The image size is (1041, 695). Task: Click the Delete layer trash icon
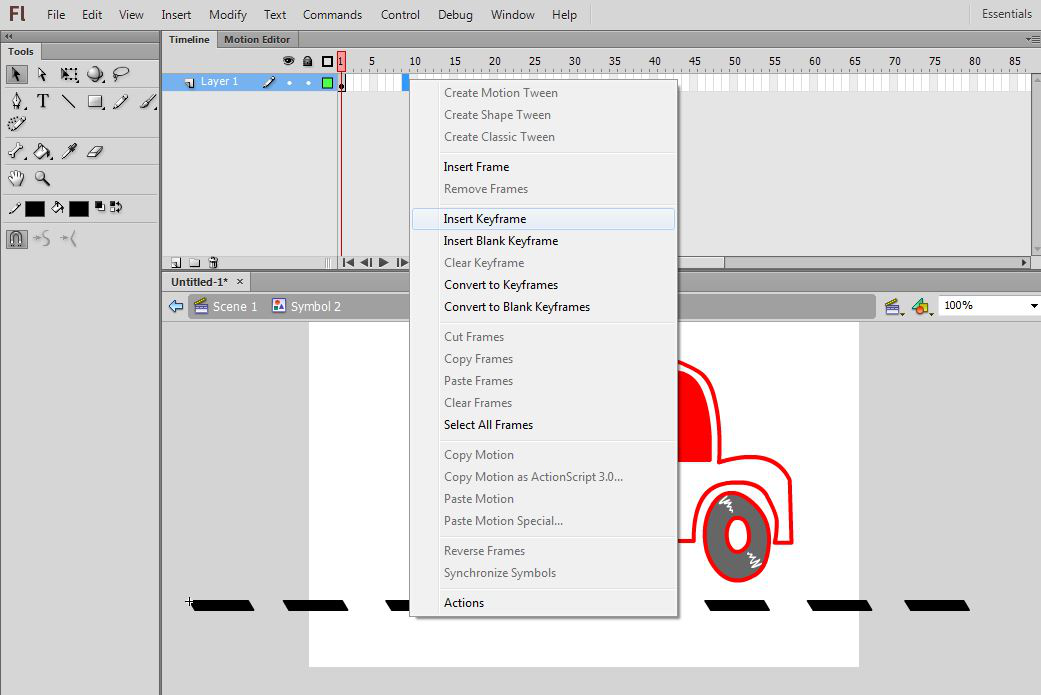pos(213,263)
